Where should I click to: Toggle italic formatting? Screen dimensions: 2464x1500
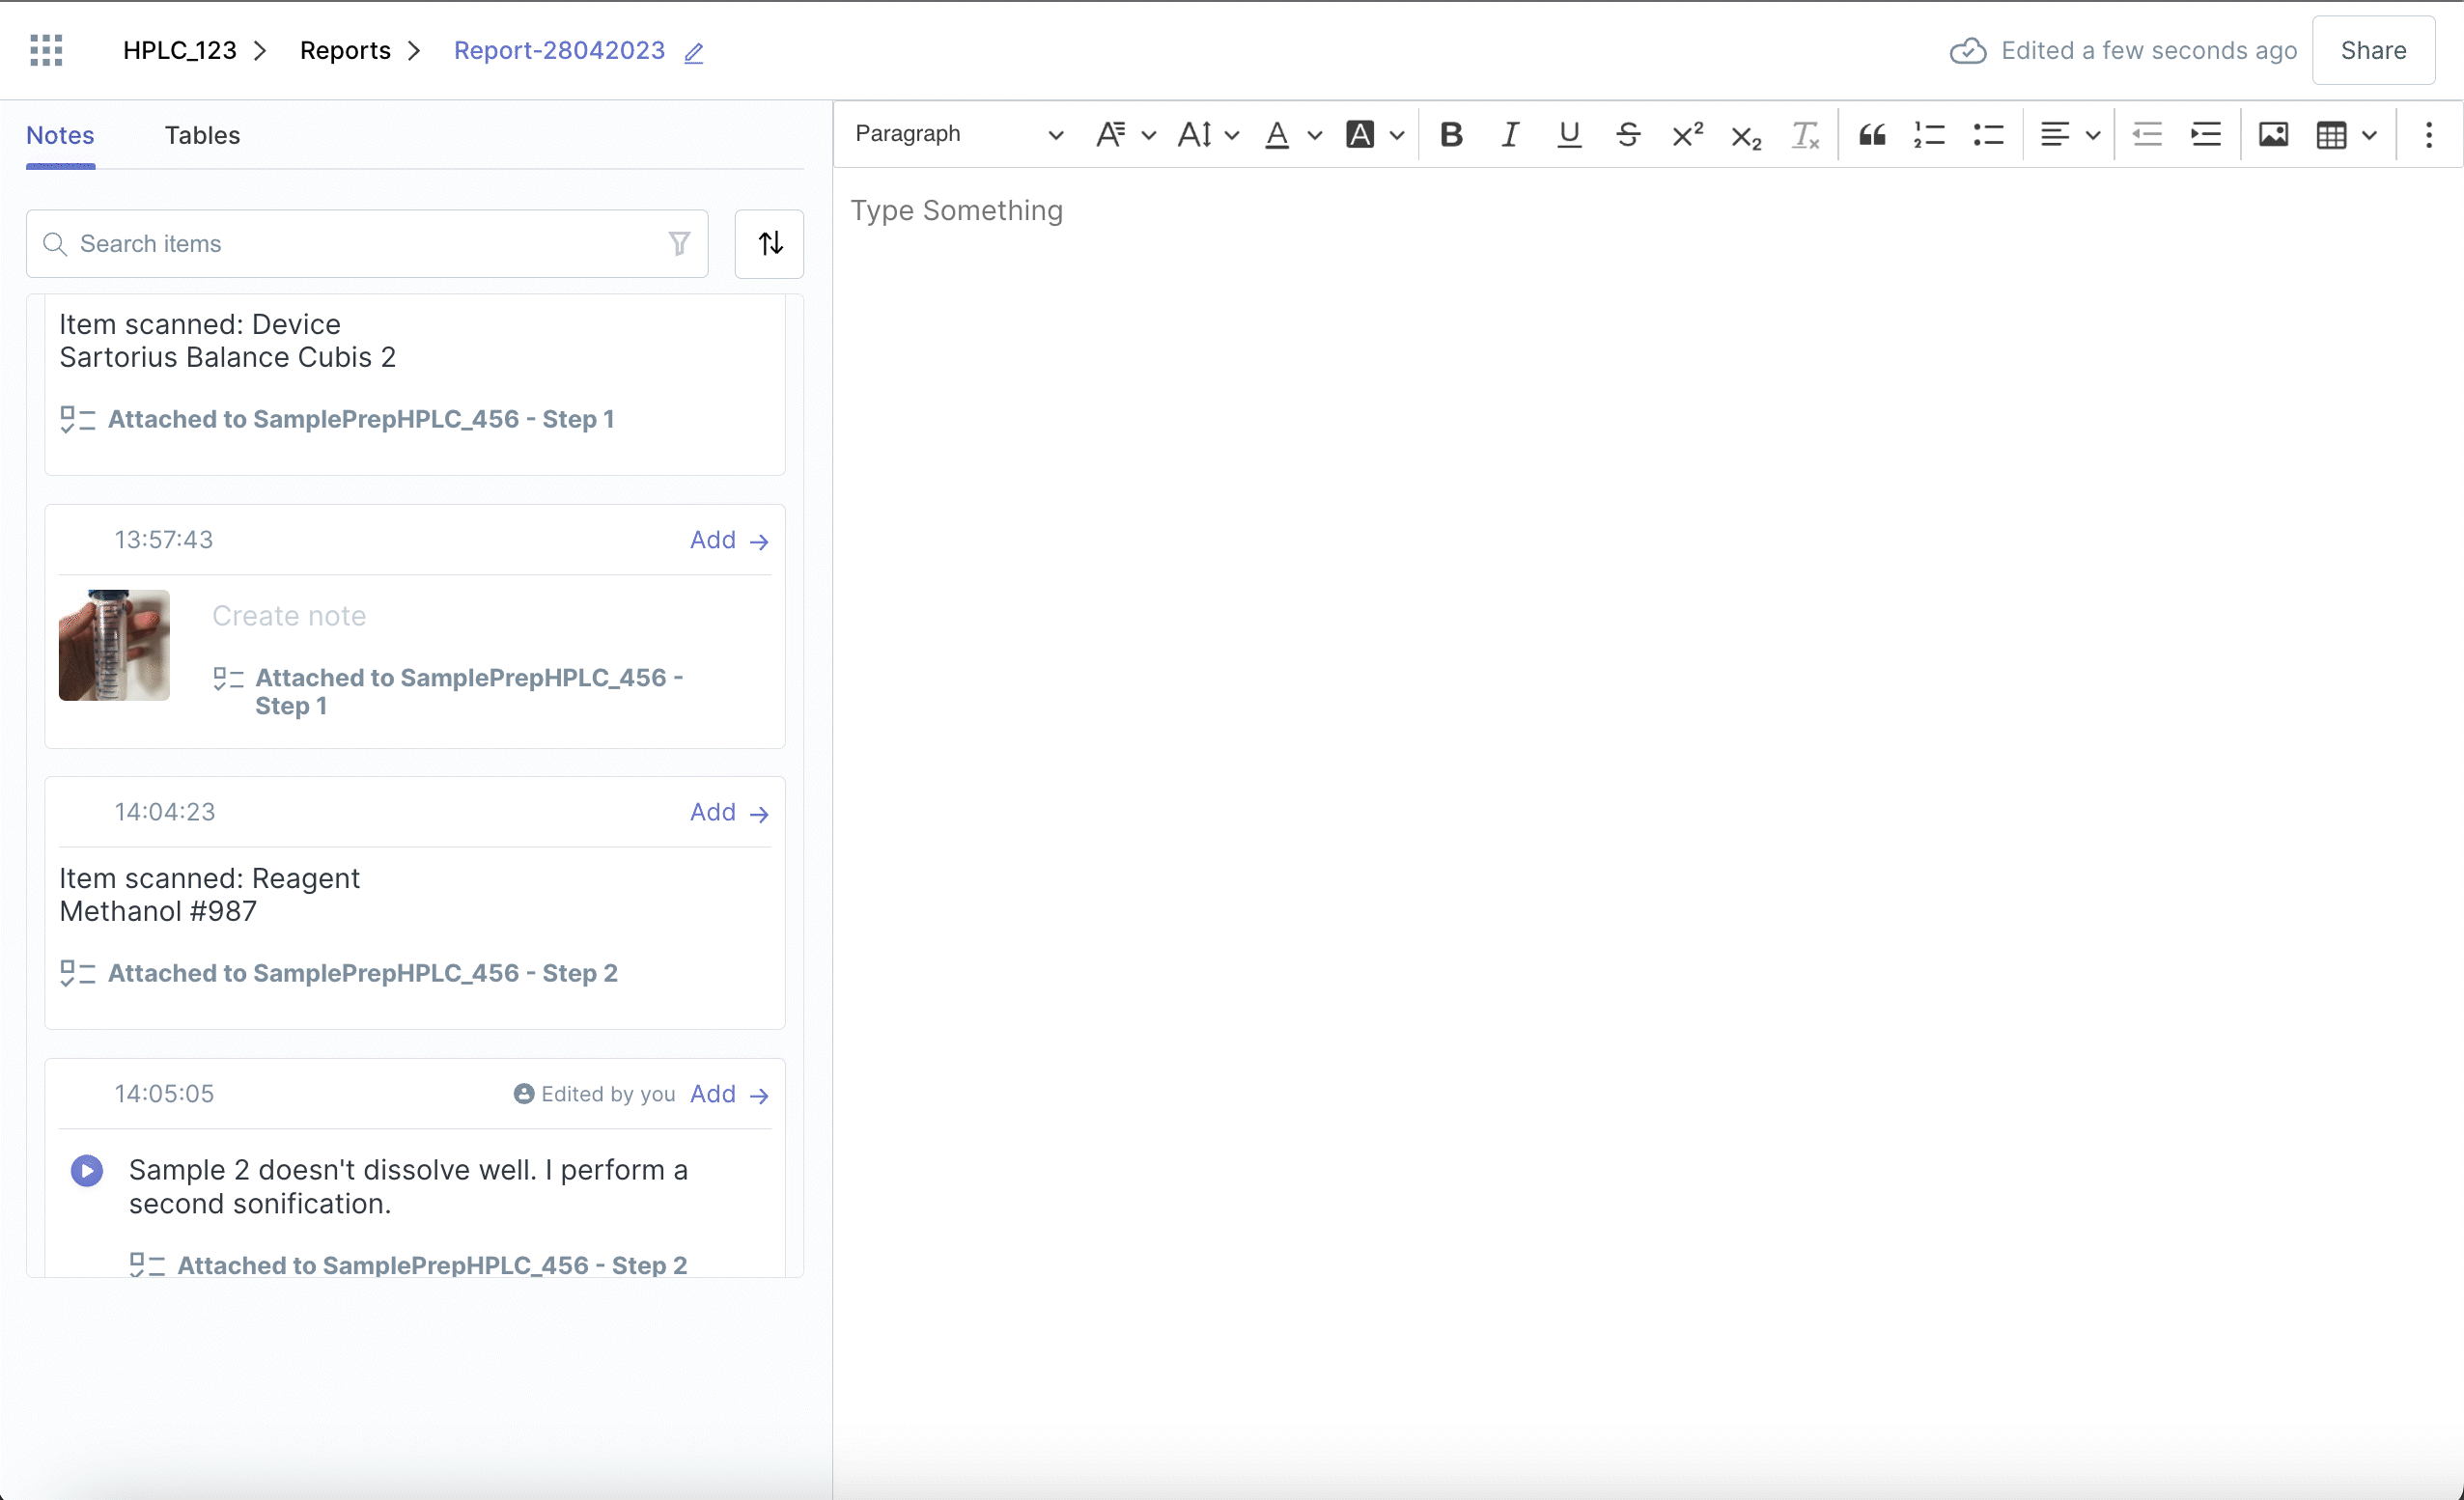tap(1510, 134)
